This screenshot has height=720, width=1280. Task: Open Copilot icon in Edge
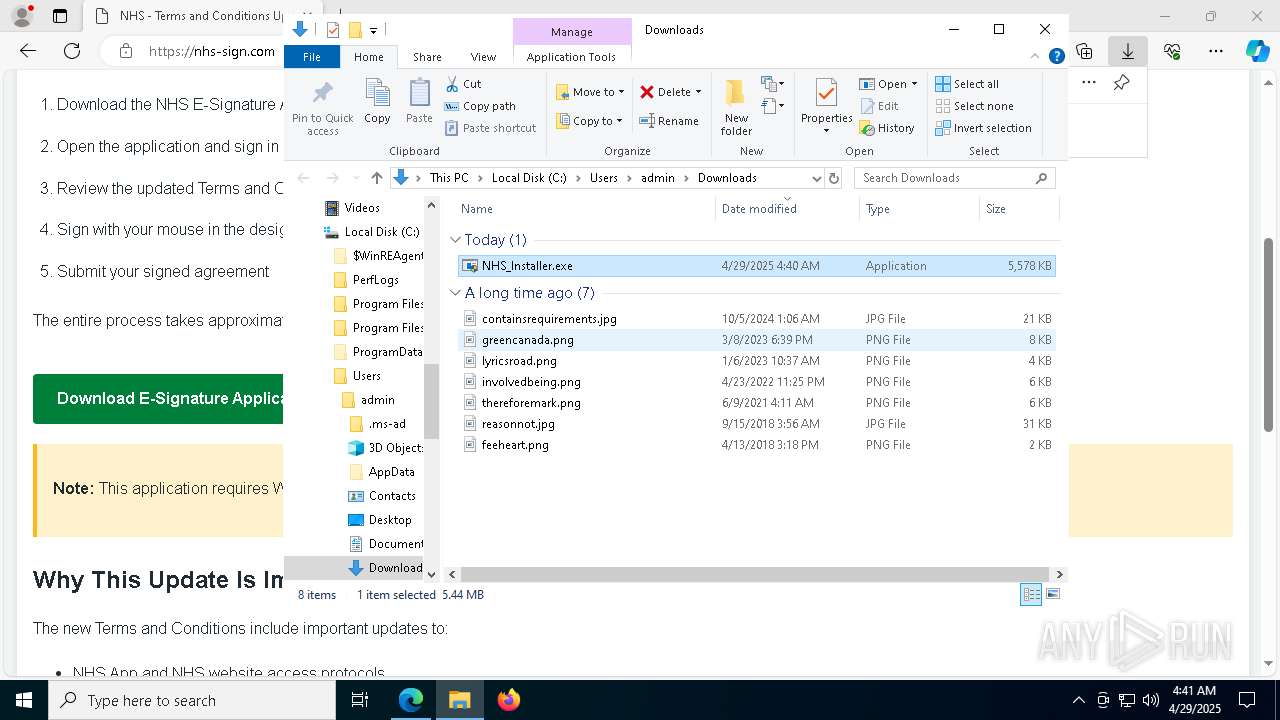tap(1257, 51)
